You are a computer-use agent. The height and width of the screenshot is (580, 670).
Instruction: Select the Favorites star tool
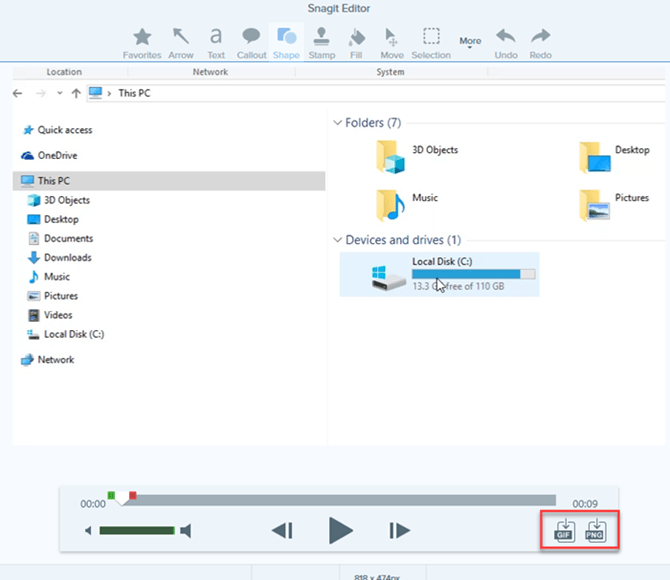(142, 43)
